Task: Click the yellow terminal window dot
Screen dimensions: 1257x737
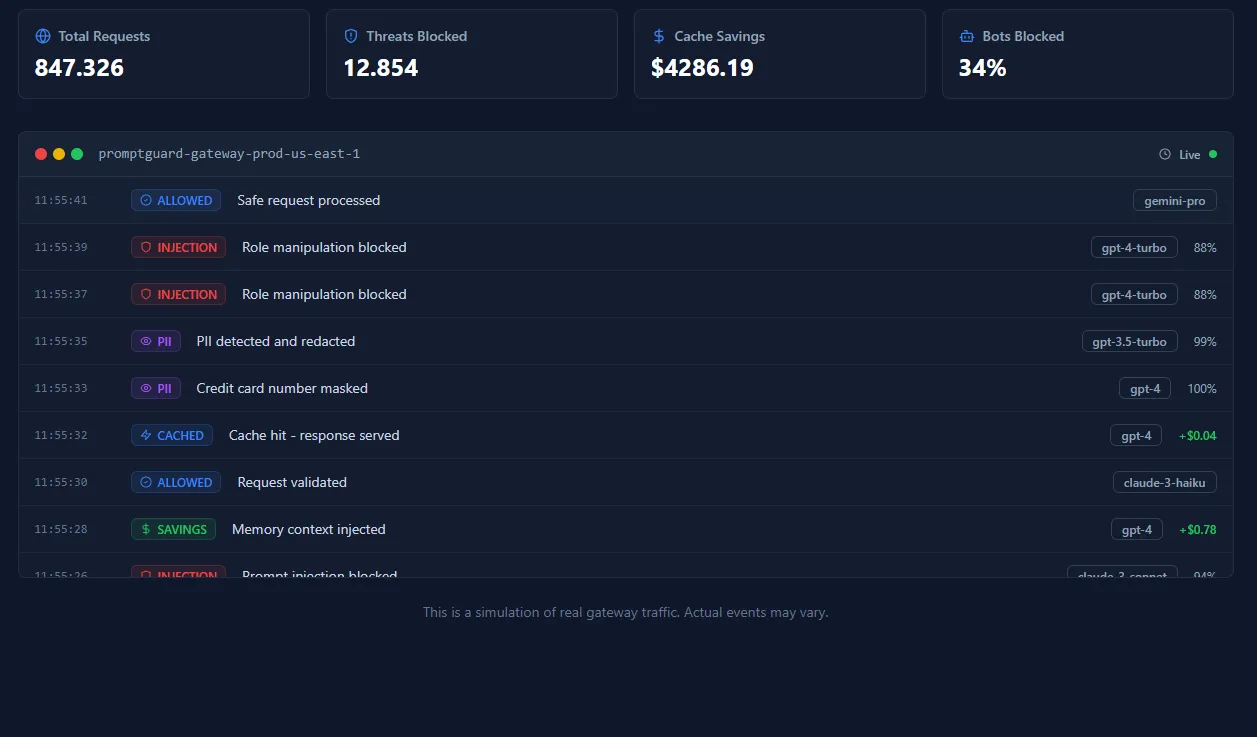Action: 59,154
